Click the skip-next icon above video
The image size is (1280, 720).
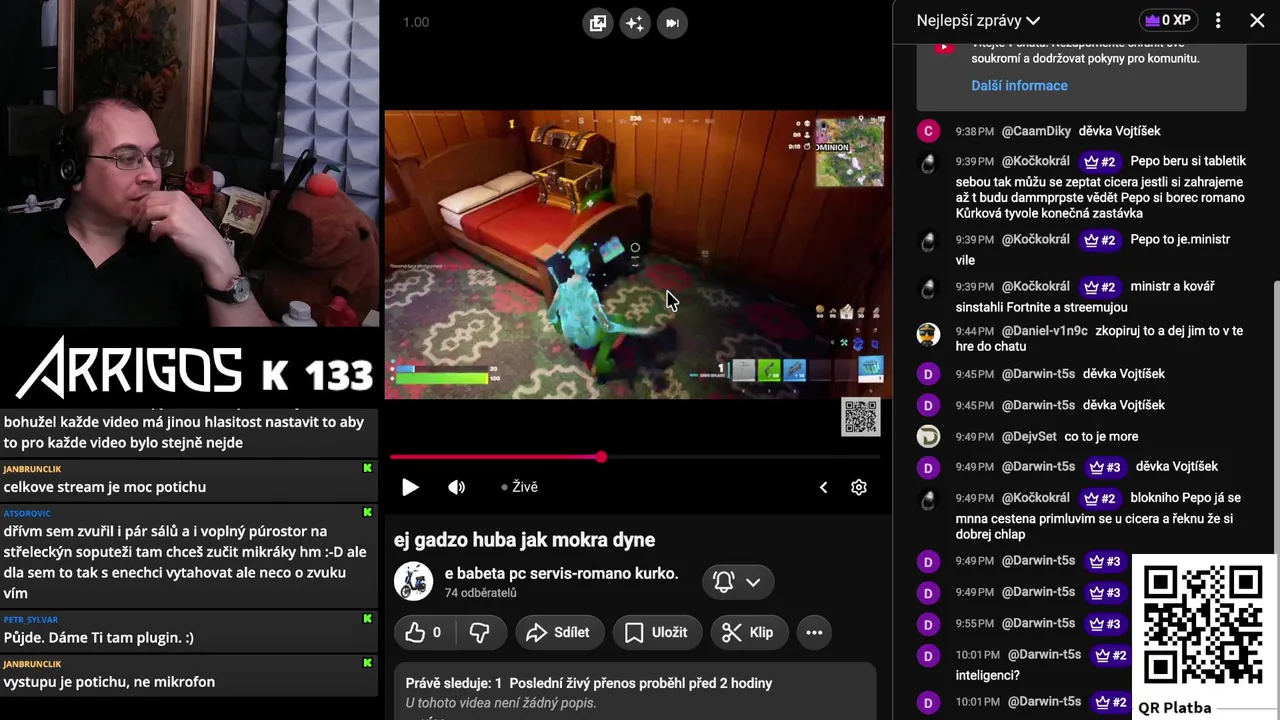pyautogui.click(x=672, y=23)
